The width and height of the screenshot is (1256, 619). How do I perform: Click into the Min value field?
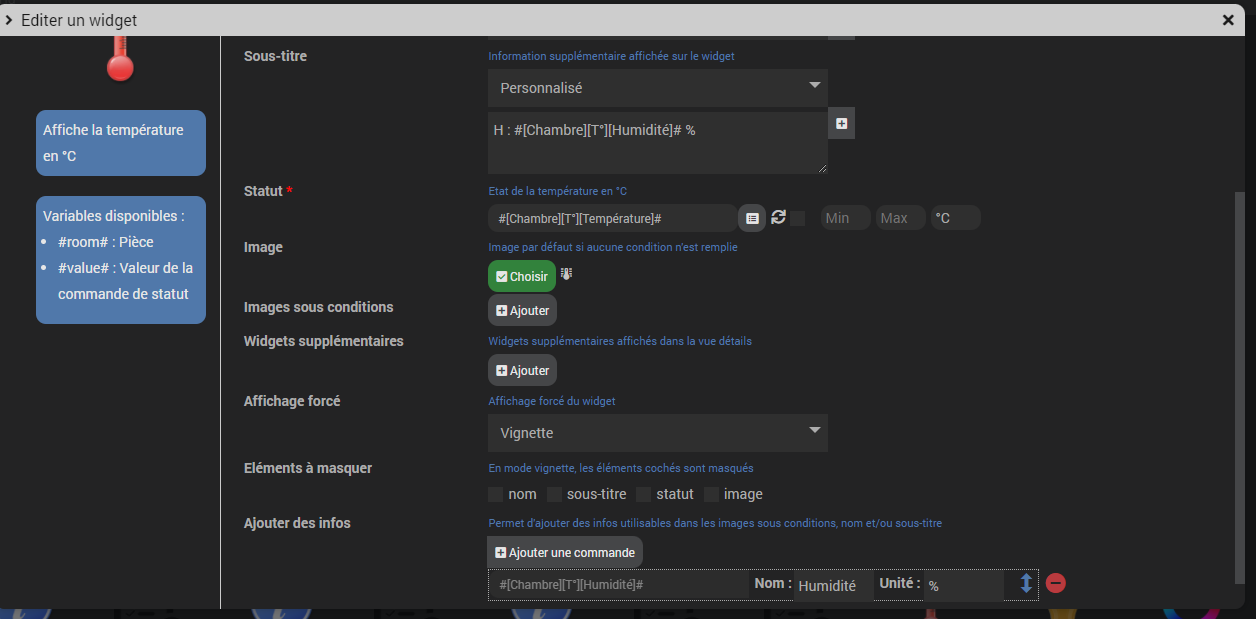pos(845,218)
